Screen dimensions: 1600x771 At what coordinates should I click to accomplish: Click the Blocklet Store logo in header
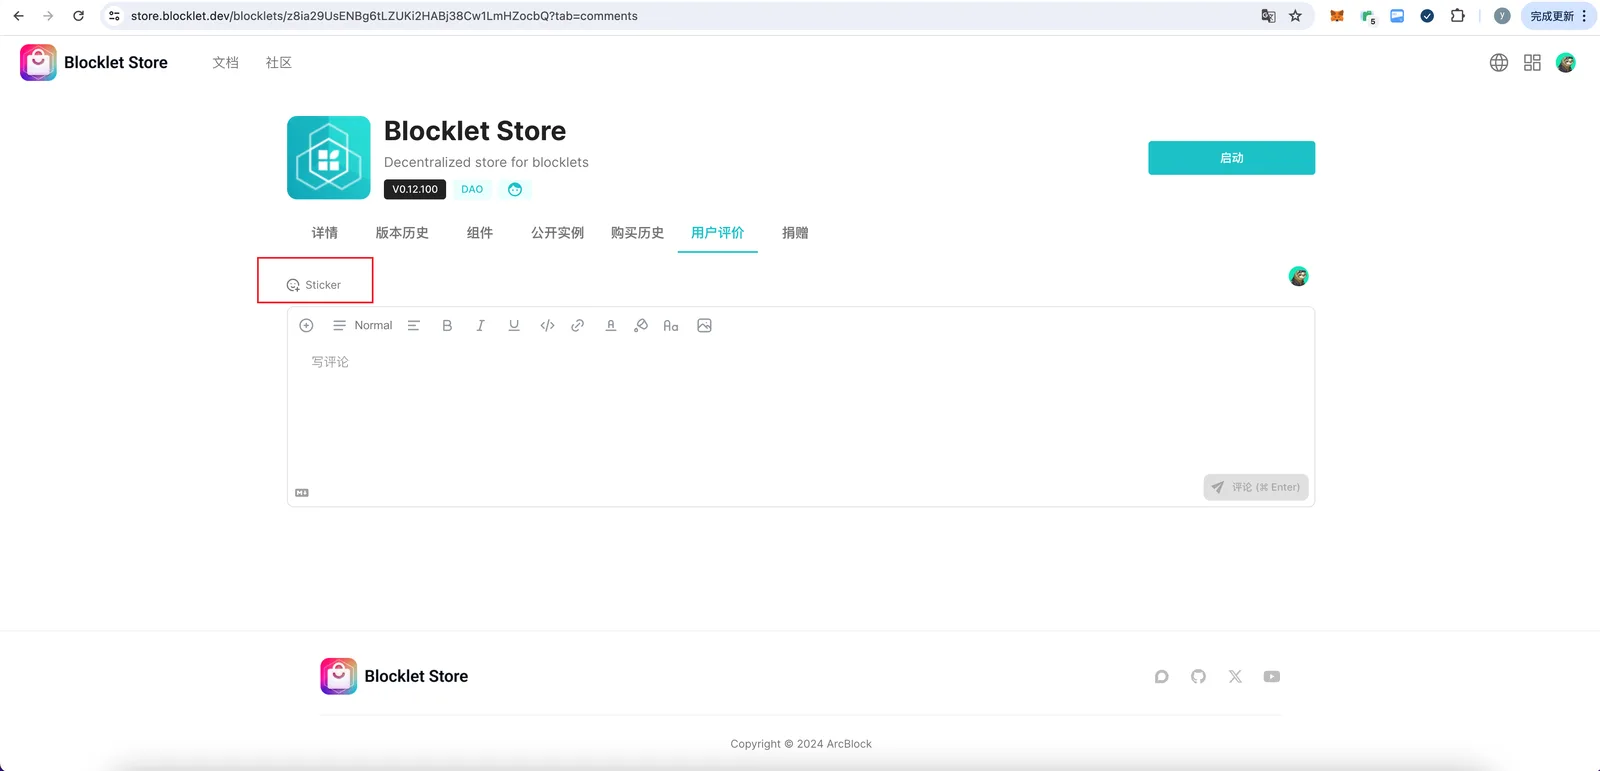click(x=94, y=62)
